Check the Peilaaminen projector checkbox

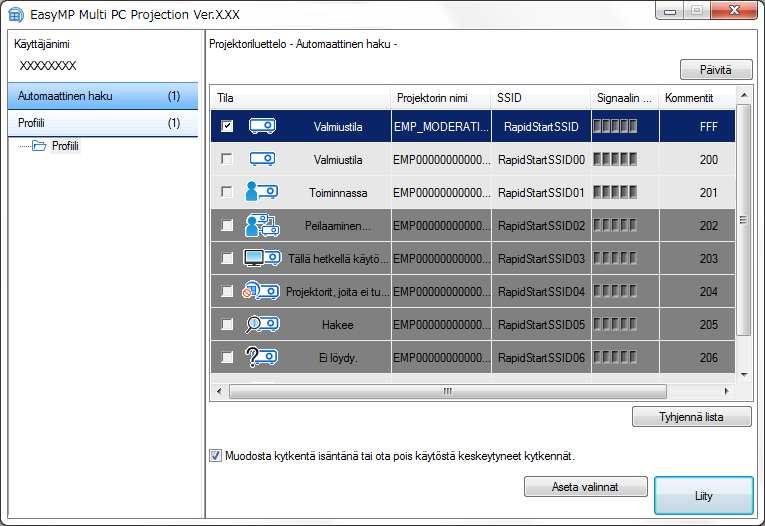(227, 225)
